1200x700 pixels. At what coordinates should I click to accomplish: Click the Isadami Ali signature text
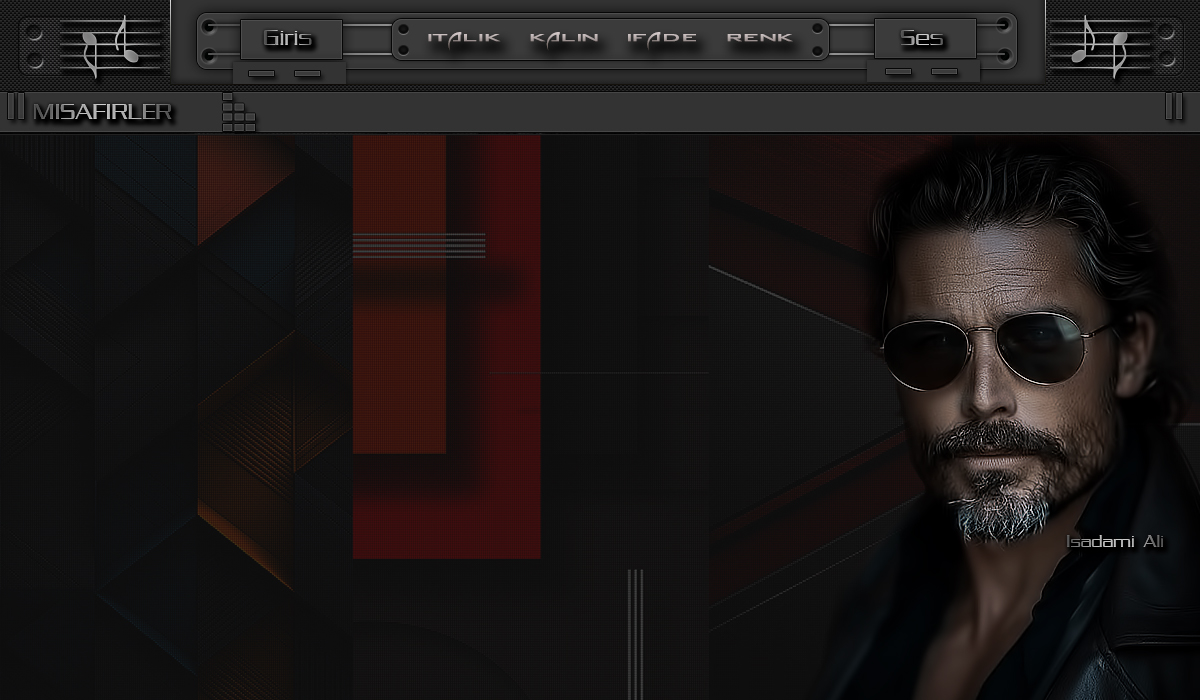point(1115,542)
